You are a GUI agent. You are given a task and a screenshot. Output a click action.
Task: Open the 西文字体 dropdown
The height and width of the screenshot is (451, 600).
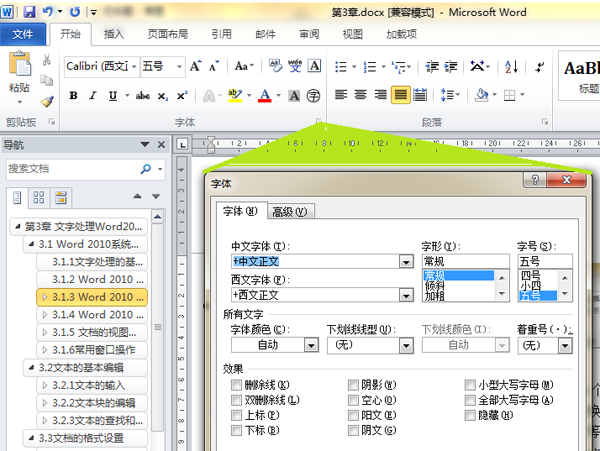pos(406,295)
